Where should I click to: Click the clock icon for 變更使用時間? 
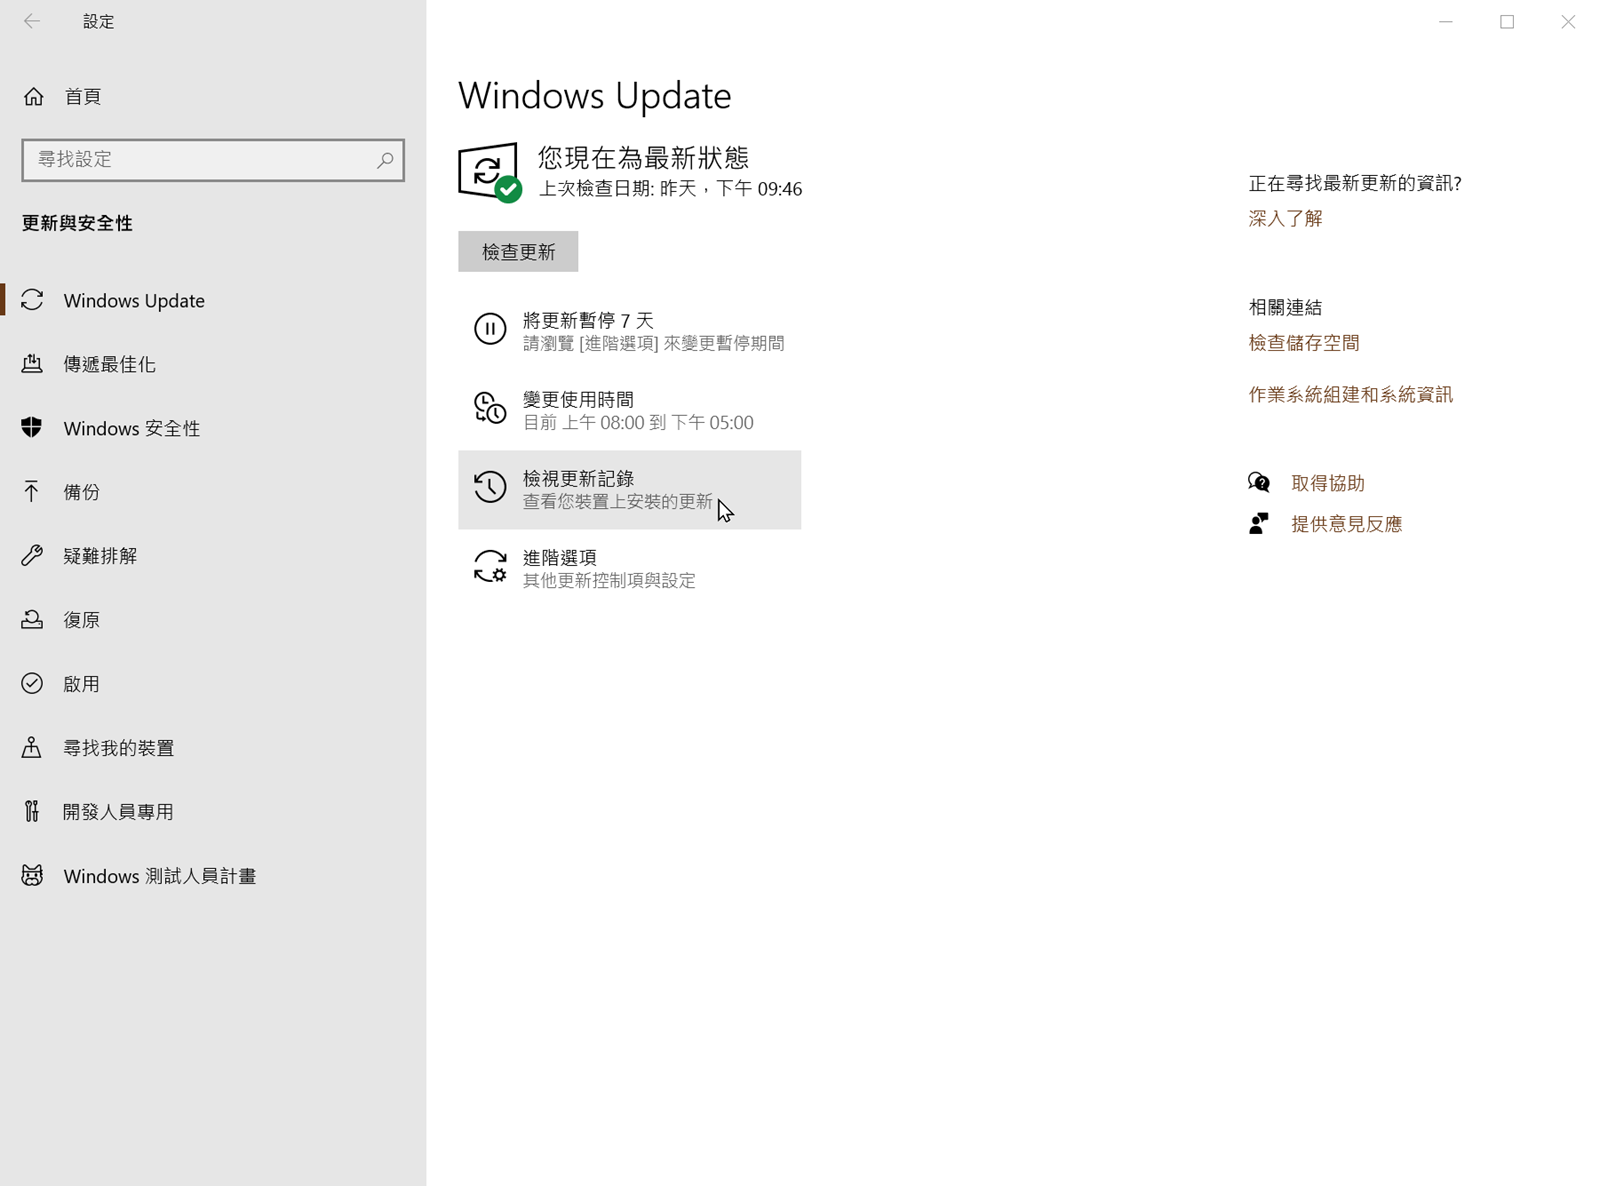[490, 408]
